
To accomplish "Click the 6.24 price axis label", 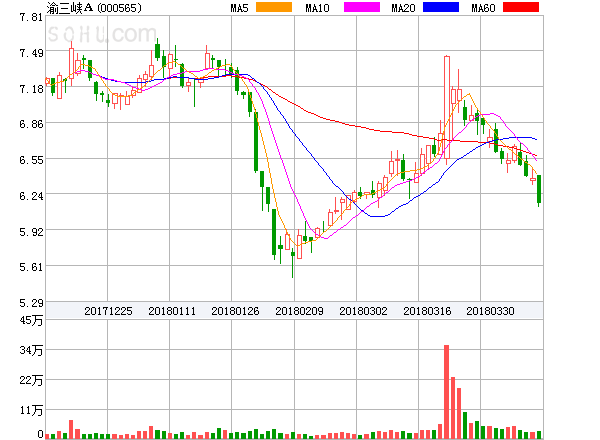I will [x=31, y=196].
